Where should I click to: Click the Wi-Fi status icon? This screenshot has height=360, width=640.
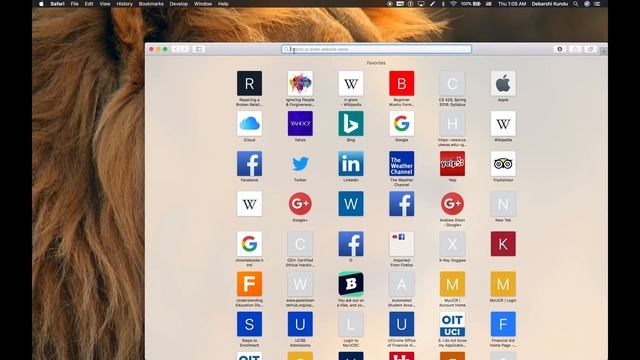pyautogui.click(x=453, y=4)
